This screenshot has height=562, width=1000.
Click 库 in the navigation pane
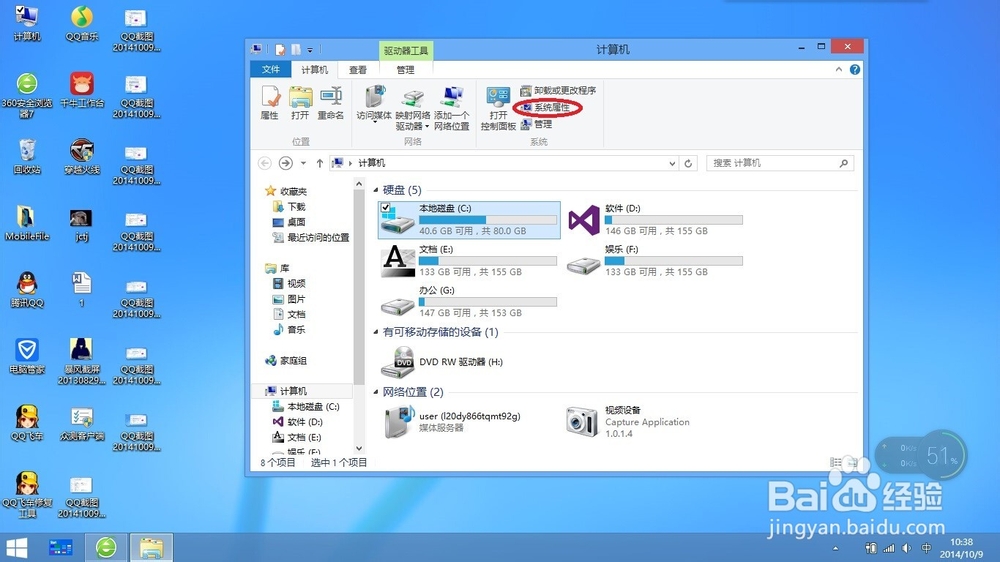(x=277, y=268)
